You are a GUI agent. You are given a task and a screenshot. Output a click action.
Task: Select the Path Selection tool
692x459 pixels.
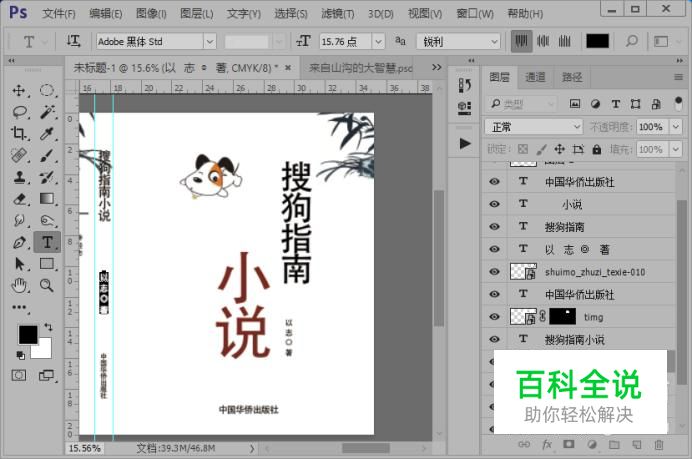[x=19, y=264]
